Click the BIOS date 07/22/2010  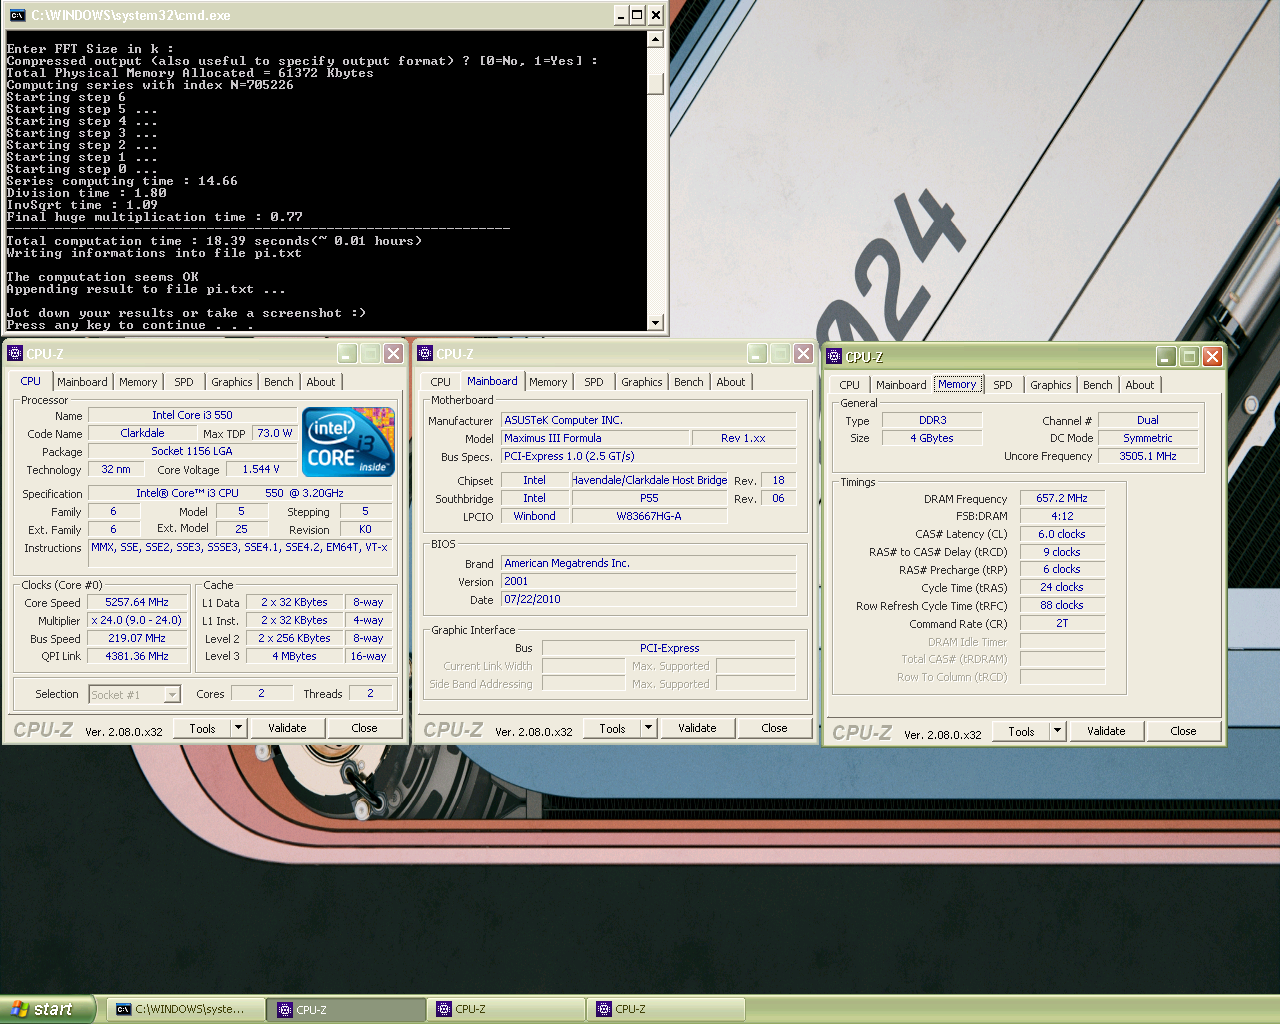[648, 599]
